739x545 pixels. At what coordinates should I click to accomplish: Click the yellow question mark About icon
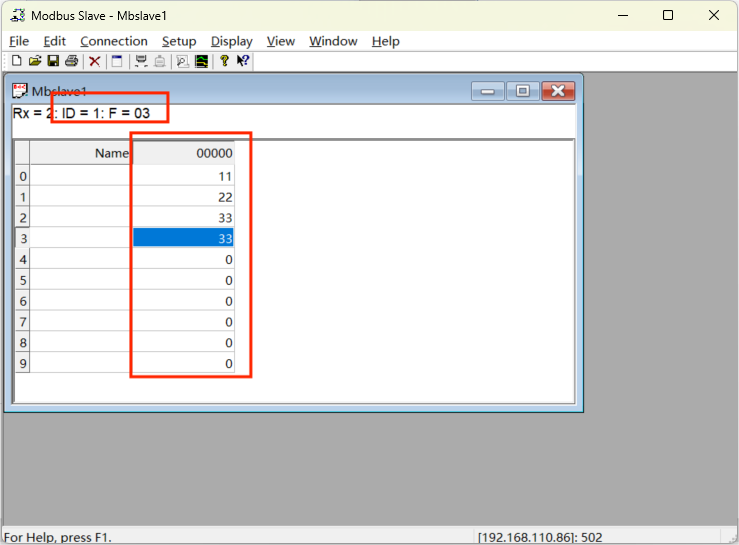pyautogui.click(x=224, y=61)
